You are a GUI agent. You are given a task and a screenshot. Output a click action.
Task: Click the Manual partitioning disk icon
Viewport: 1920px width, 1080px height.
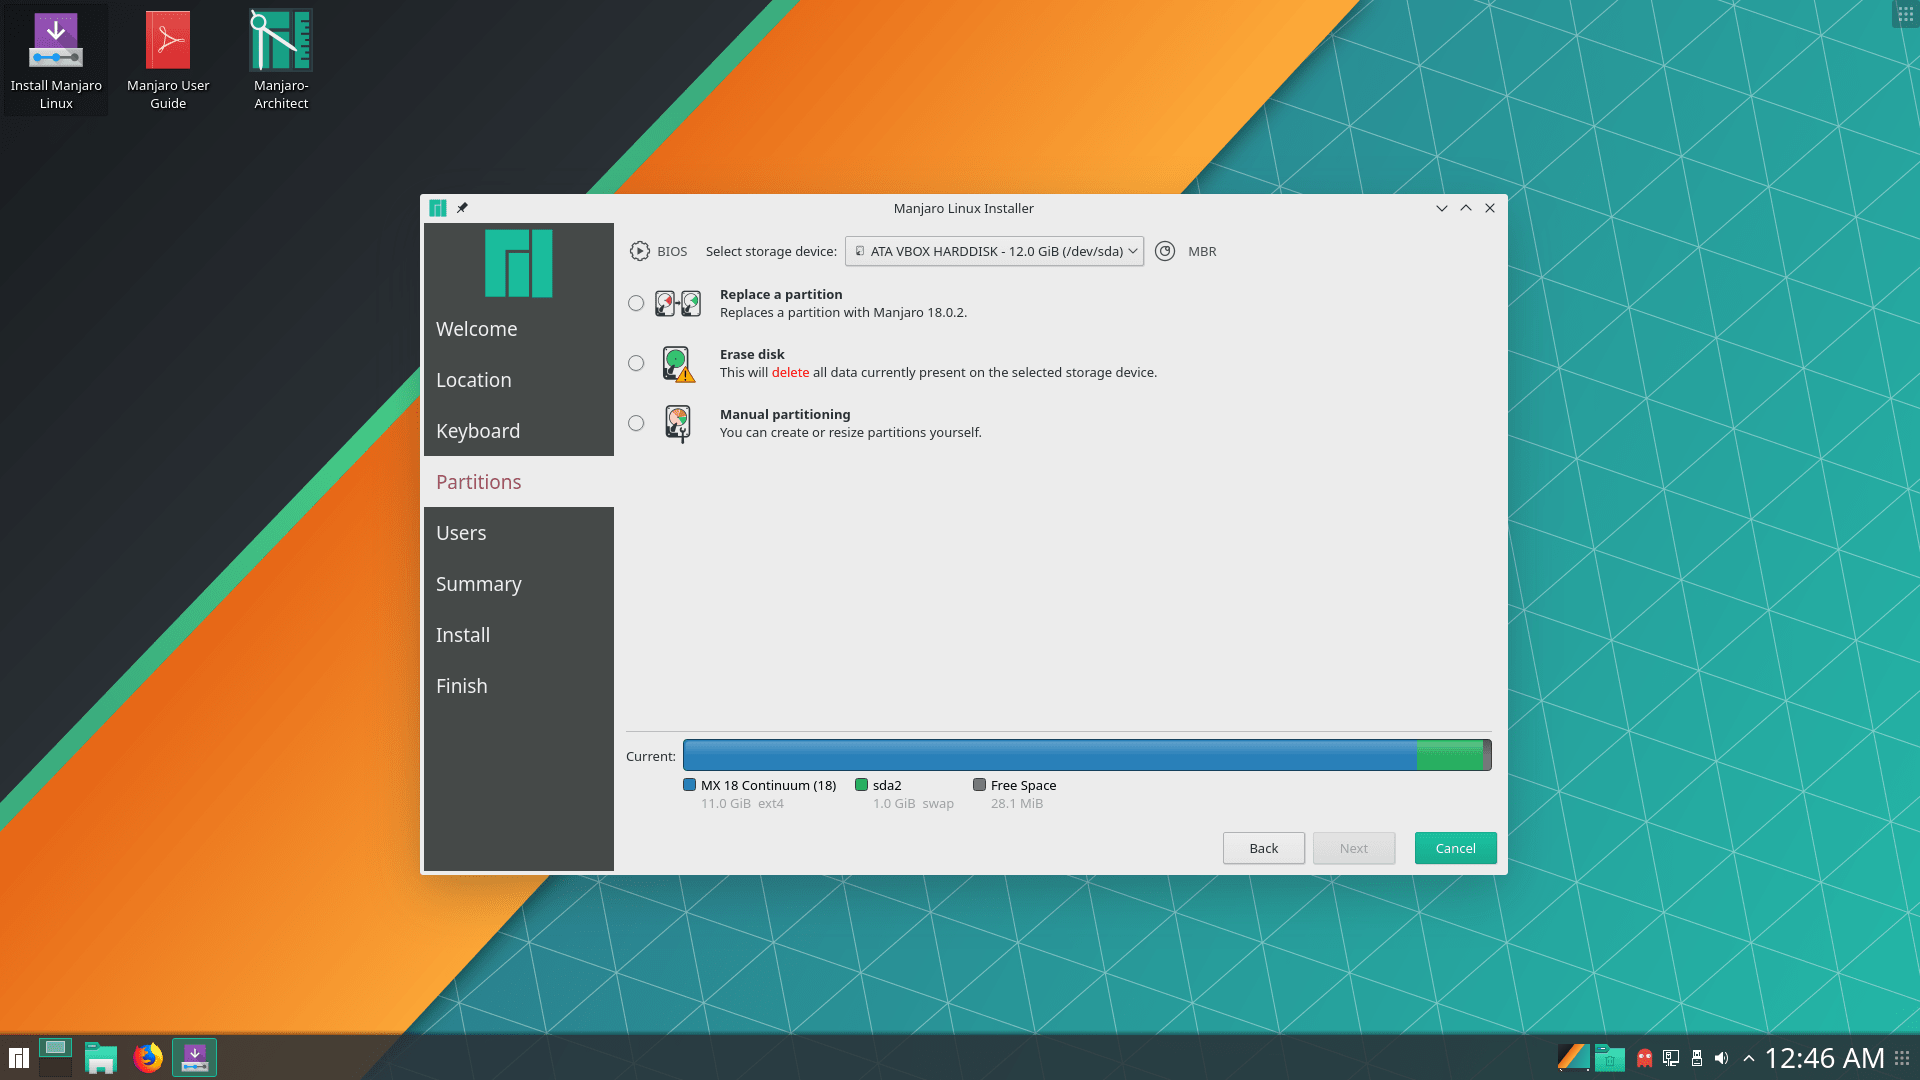coord(678,424)
